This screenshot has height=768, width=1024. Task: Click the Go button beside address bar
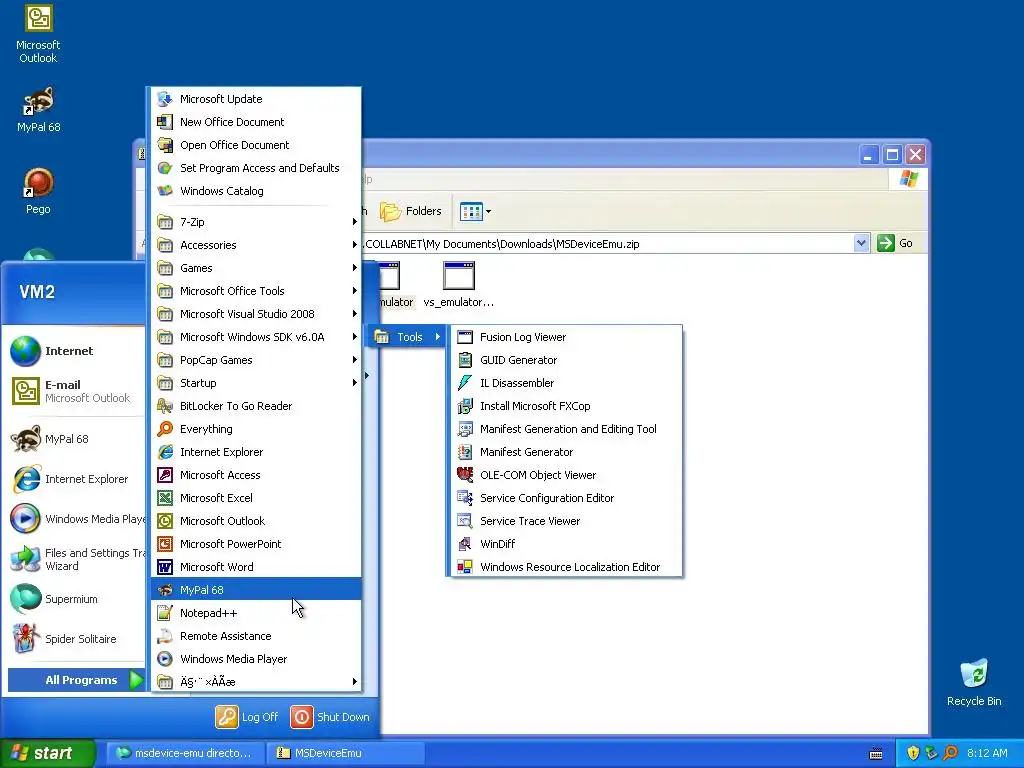tap(895, 244)
